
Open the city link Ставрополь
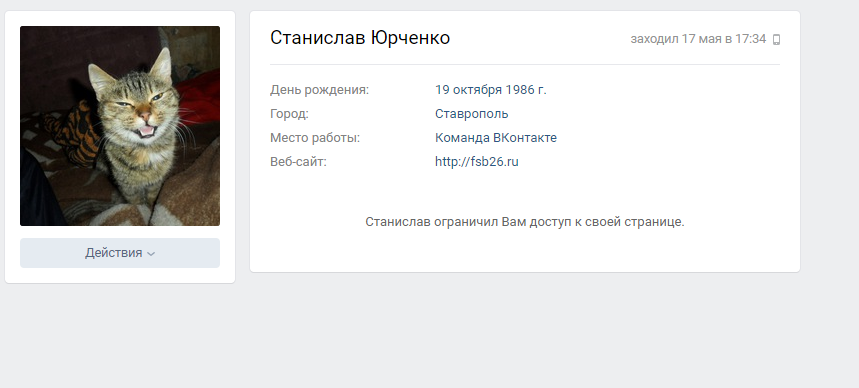[472, 113]
